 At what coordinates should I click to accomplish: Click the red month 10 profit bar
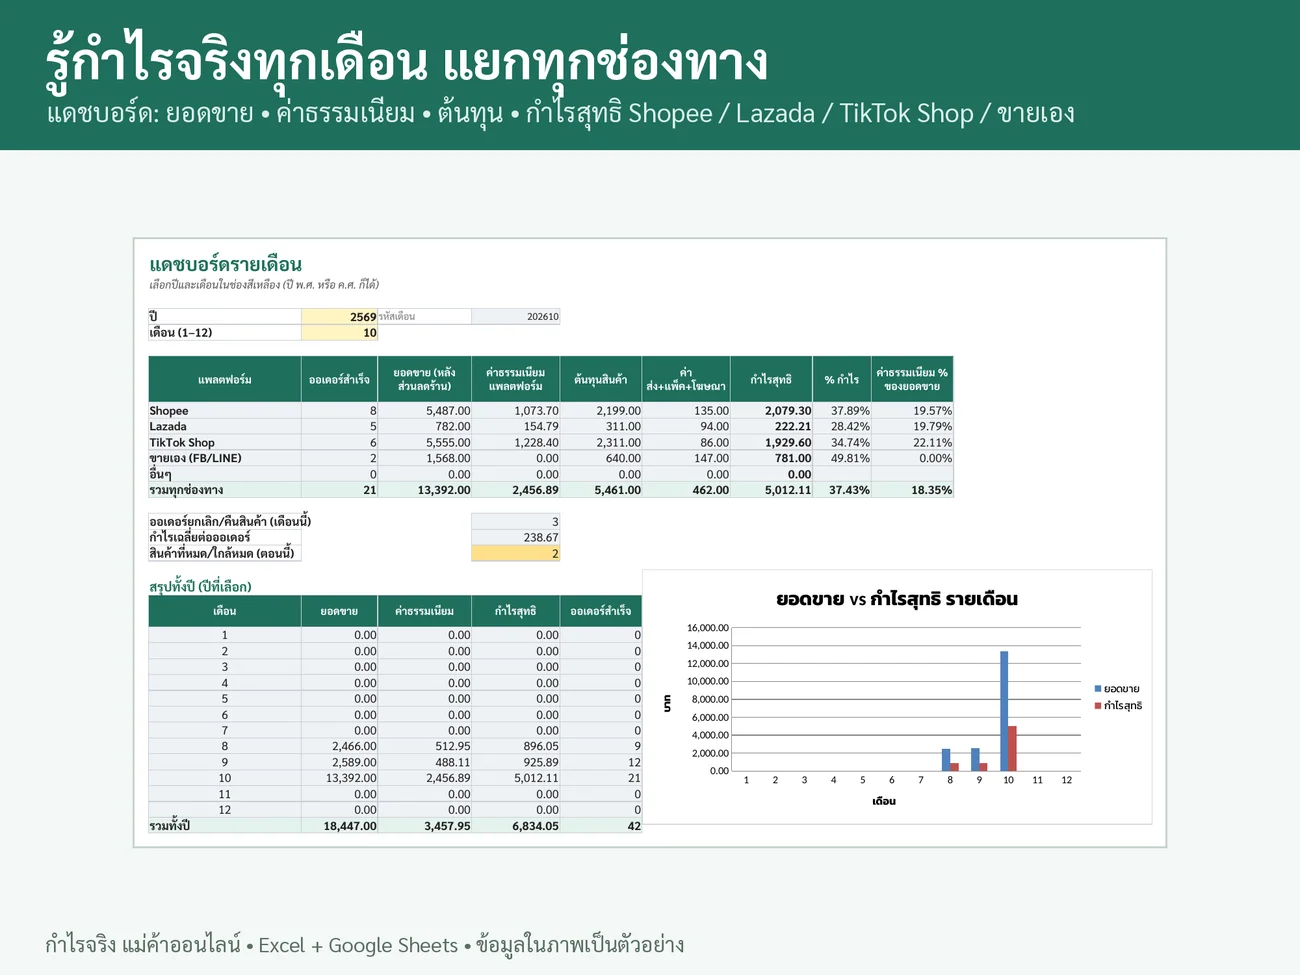[x=1012, y=748]
